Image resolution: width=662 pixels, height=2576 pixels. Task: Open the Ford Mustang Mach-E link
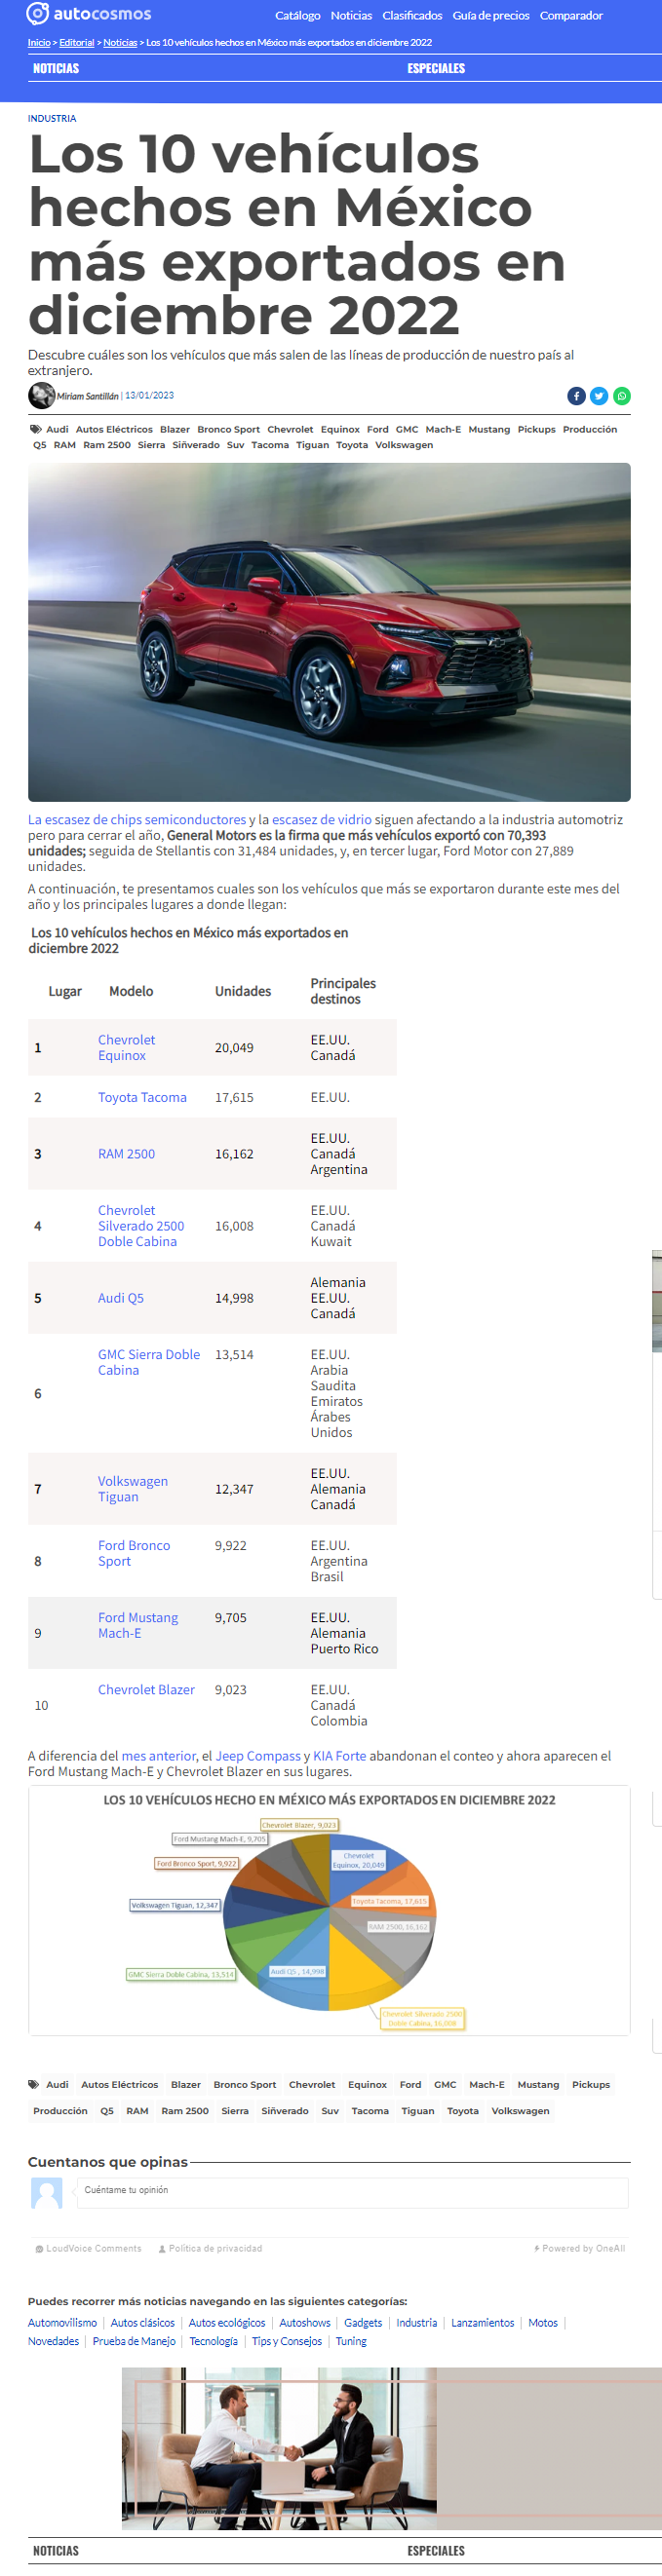[138, 1625]
